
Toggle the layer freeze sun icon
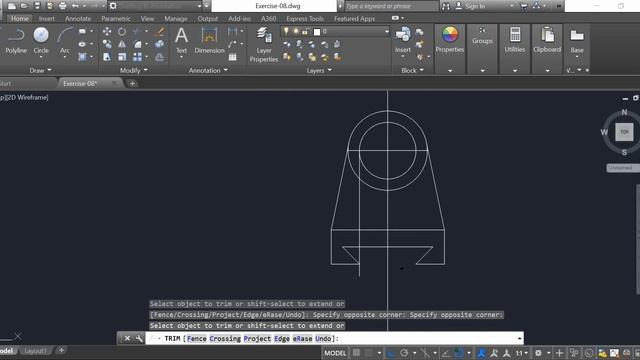[296, 31]
